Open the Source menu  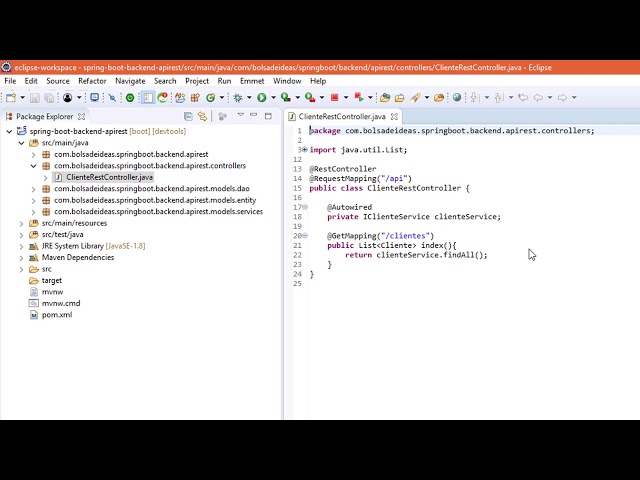coord(58,81)
